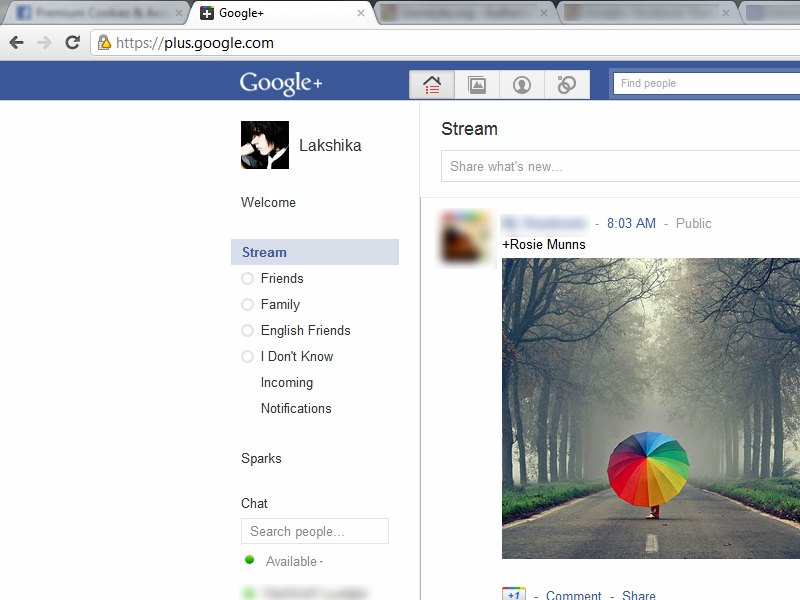800x600 pixels.
Task: Go back with browser back arrow
Action: 16,42
